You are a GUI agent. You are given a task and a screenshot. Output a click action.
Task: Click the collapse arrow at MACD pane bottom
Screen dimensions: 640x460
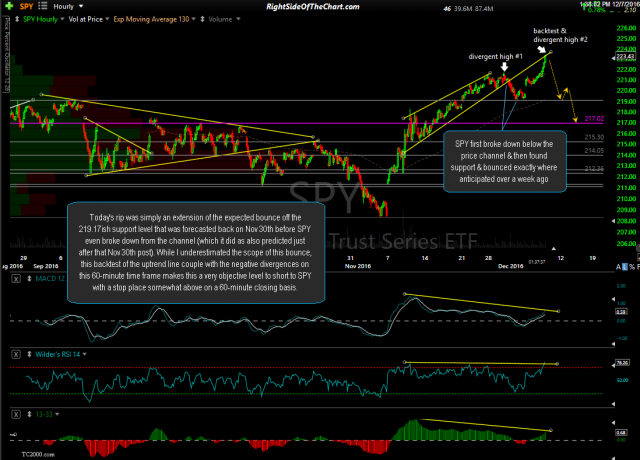click(613, 344)
